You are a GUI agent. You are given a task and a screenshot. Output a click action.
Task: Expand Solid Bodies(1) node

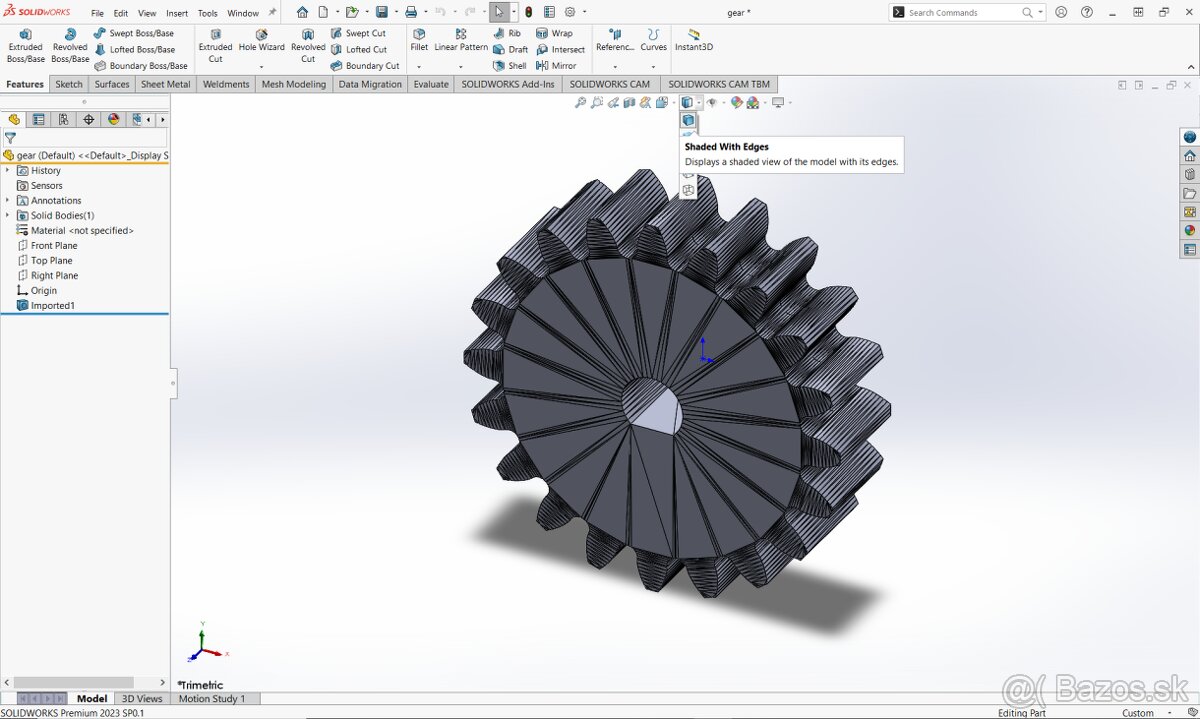coord(8,215)
